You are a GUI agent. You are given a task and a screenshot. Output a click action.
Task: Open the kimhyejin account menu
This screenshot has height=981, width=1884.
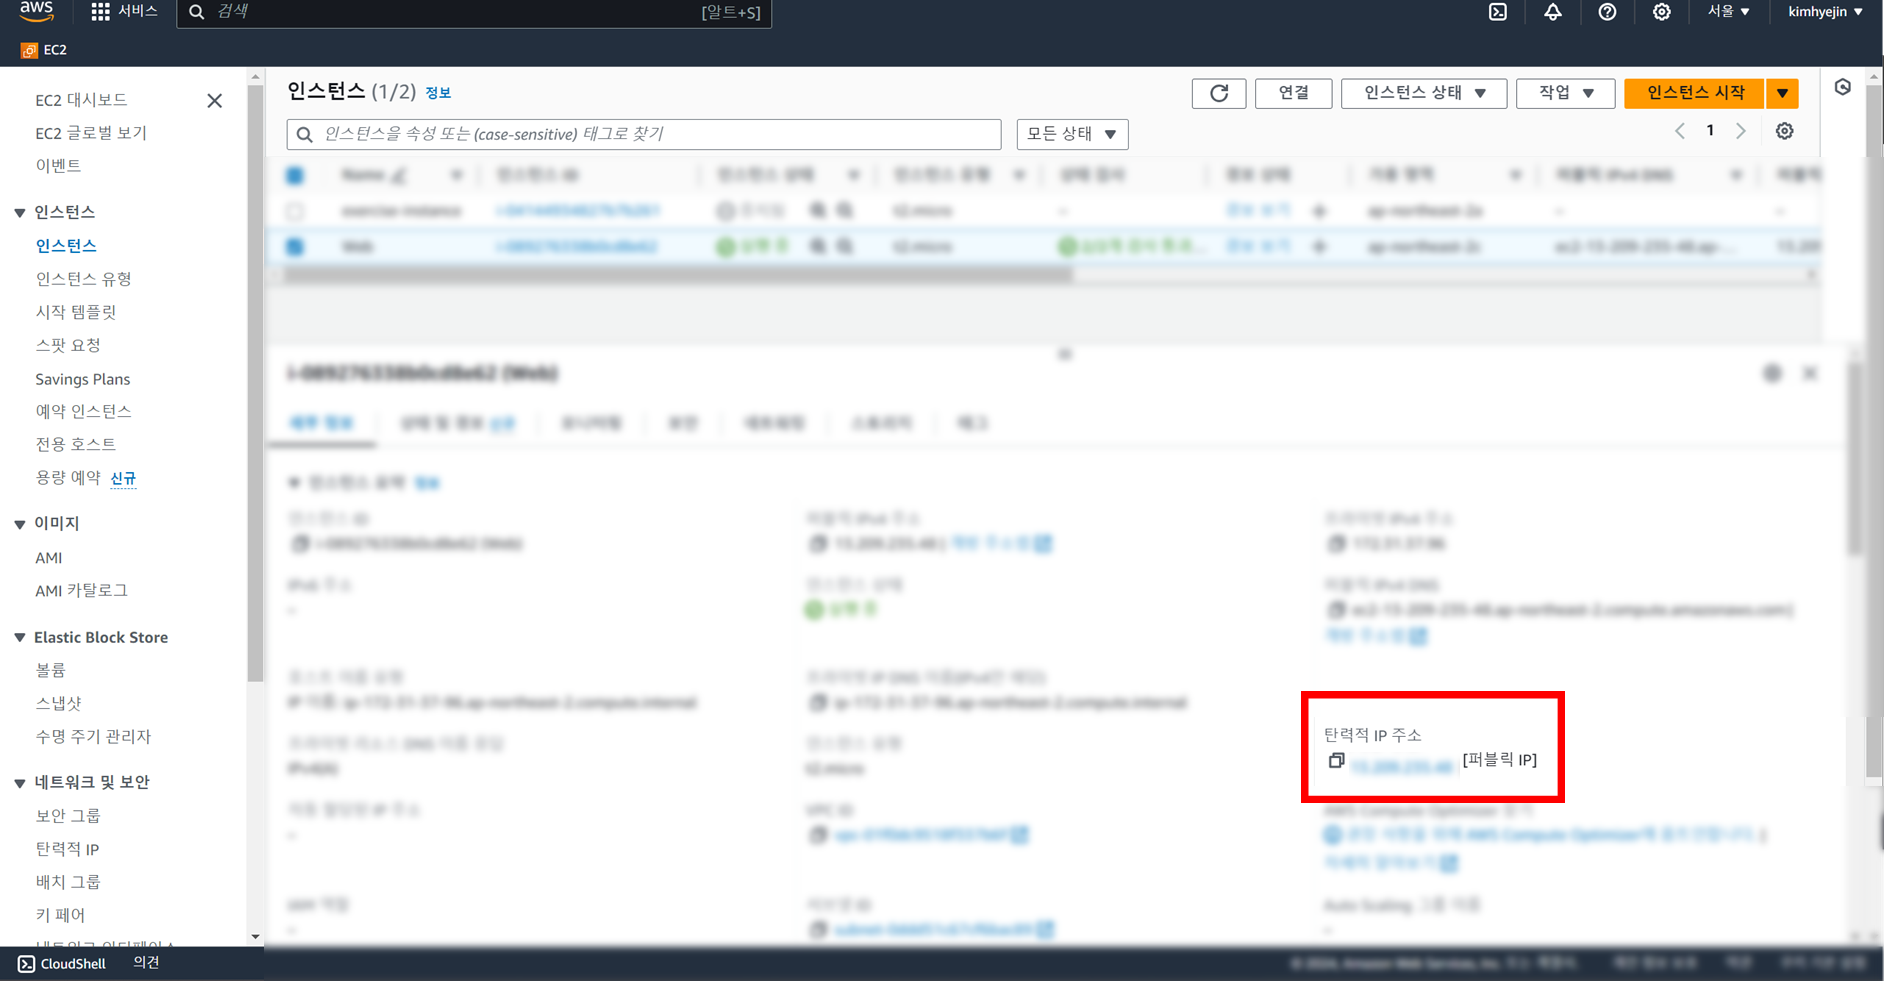1825,12
